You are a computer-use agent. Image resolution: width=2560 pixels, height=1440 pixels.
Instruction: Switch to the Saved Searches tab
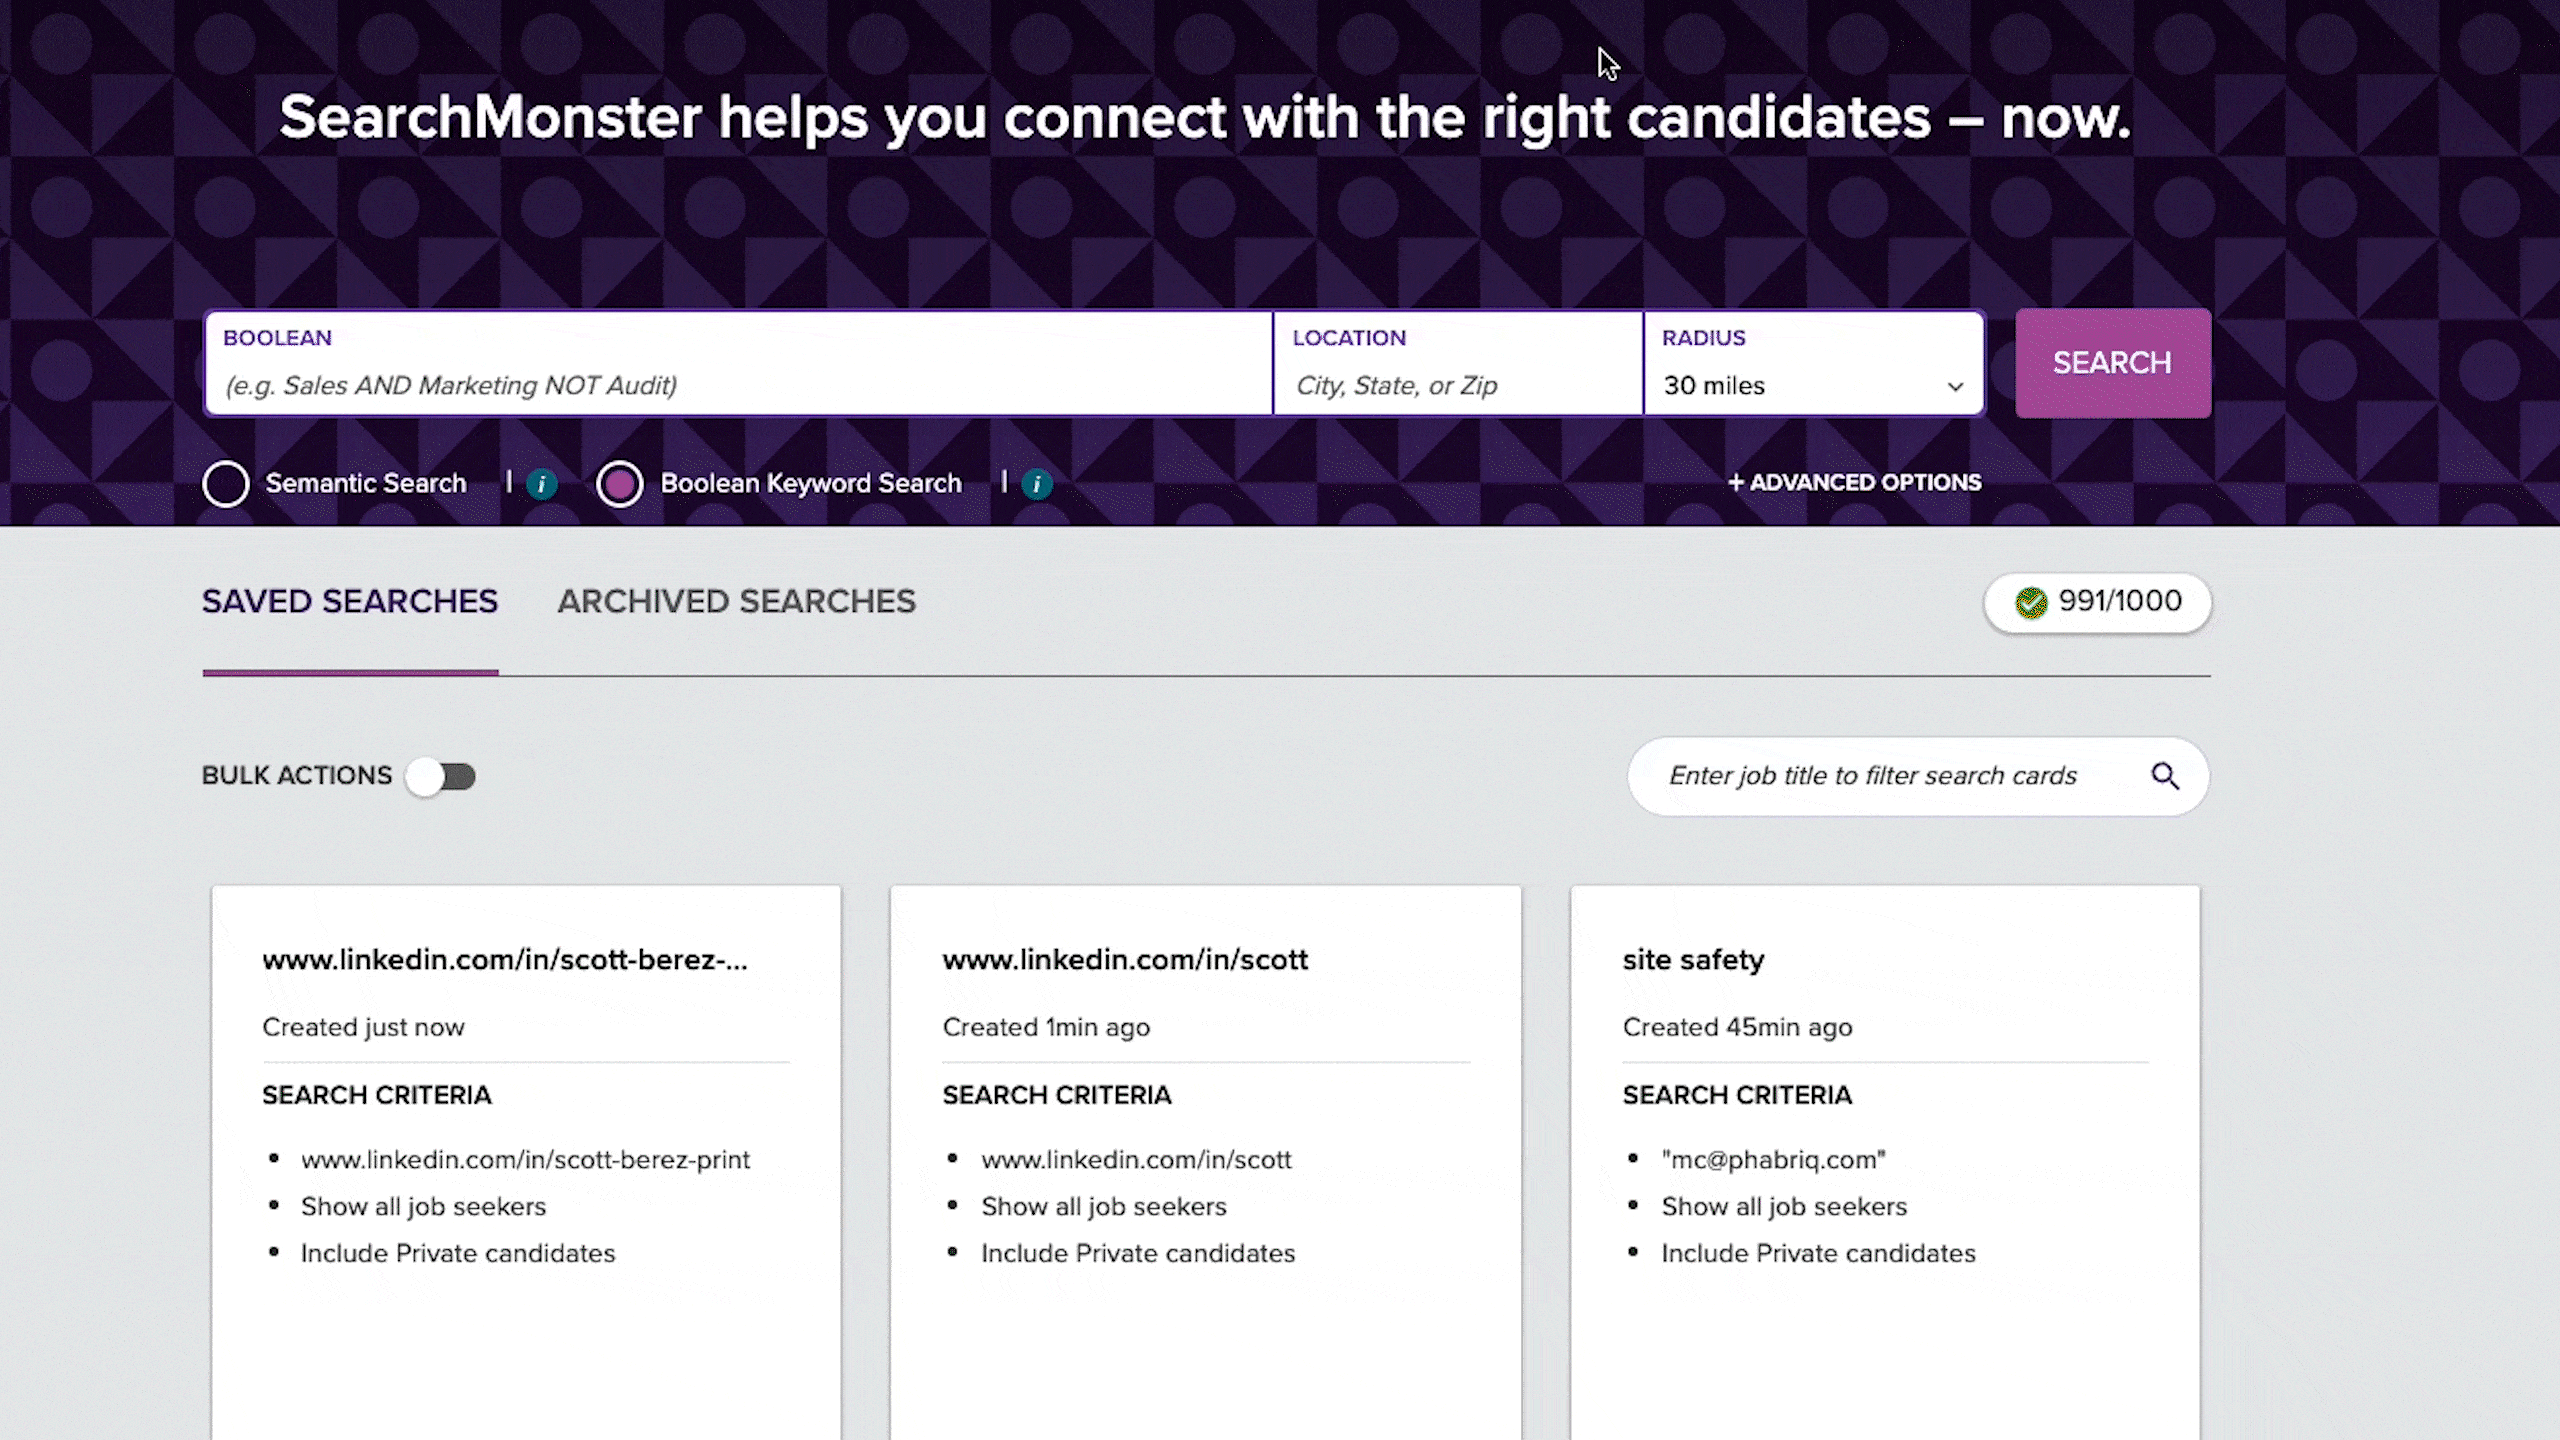pos(350,601)
